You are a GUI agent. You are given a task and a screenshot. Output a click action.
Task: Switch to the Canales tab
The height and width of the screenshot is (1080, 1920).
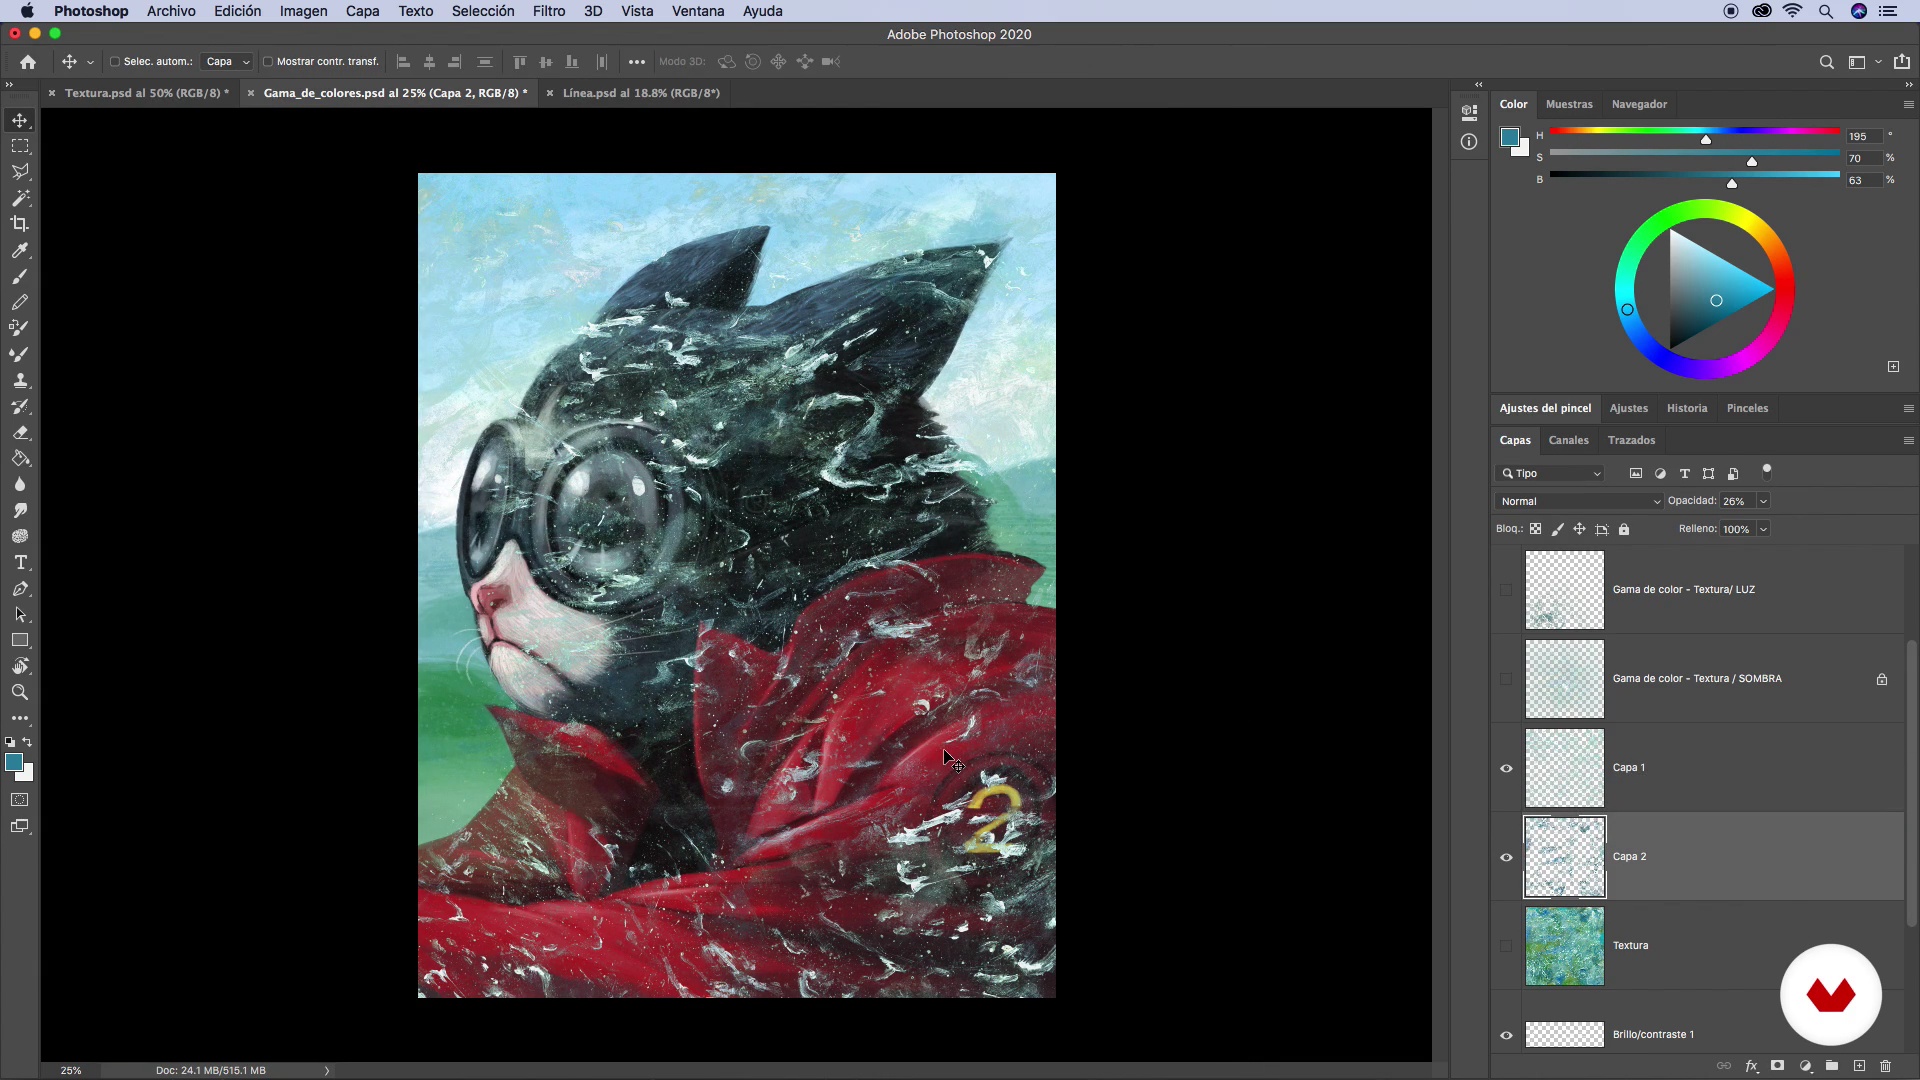coord(1568,440)
